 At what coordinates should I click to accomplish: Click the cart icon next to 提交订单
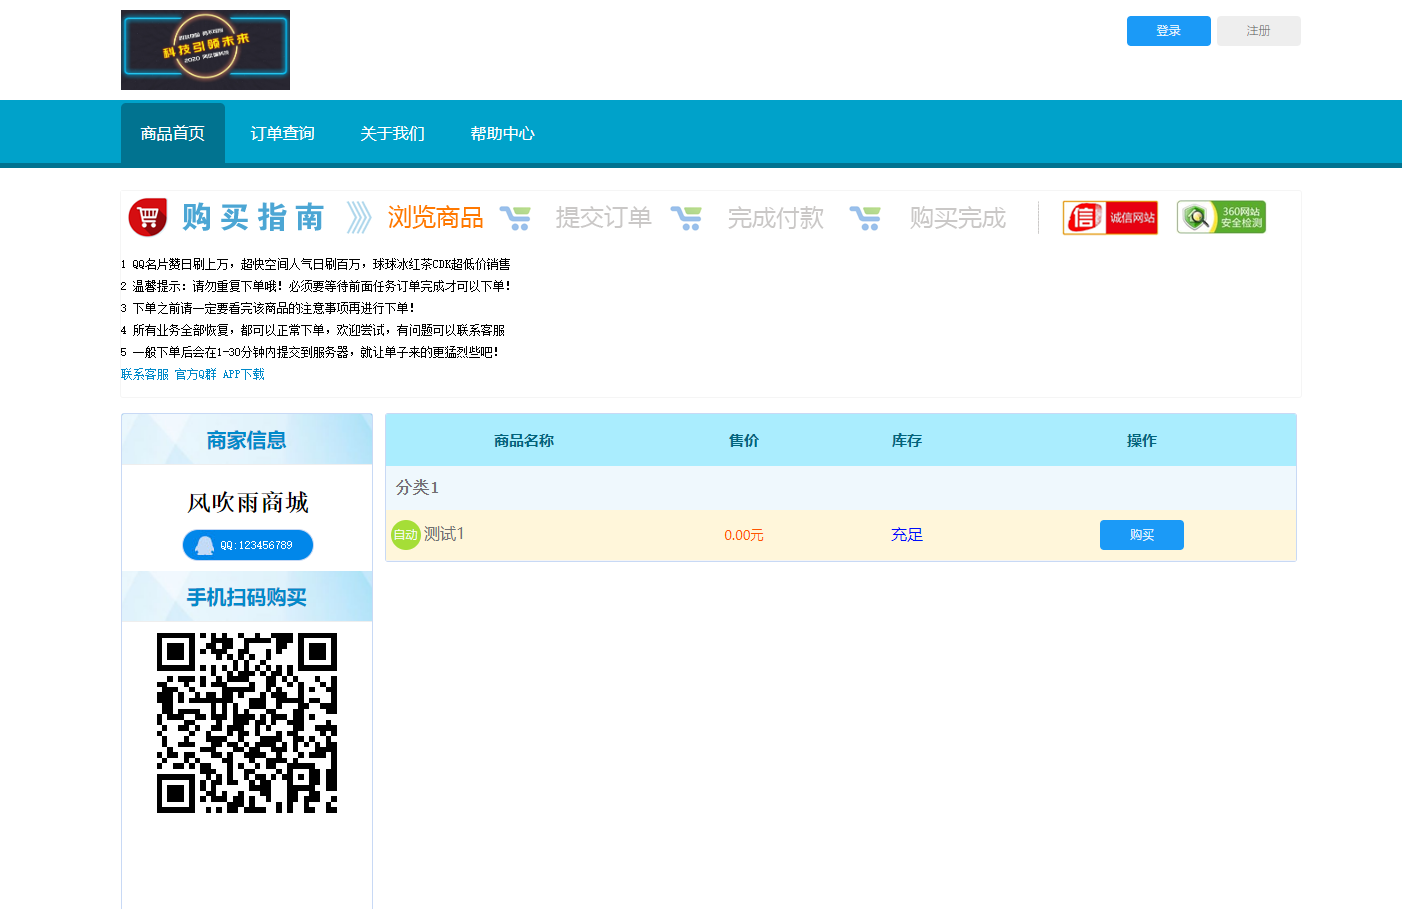(687, 217)
